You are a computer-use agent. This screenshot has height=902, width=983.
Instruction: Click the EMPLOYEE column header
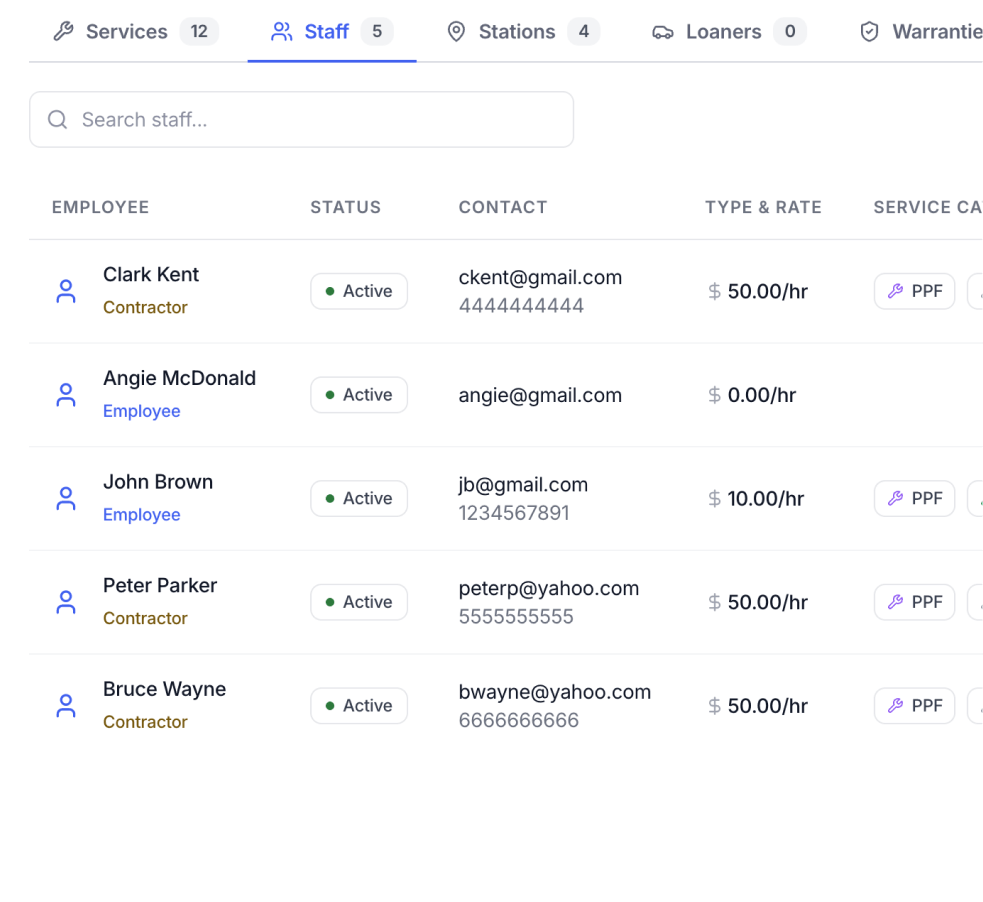(x=100, y=207)
